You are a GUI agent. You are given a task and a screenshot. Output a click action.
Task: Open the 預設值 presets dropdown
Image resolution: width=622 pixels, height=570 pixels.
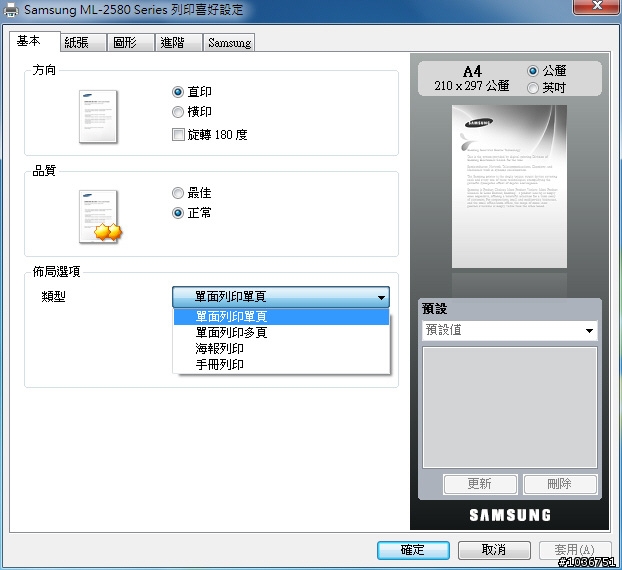510,330
